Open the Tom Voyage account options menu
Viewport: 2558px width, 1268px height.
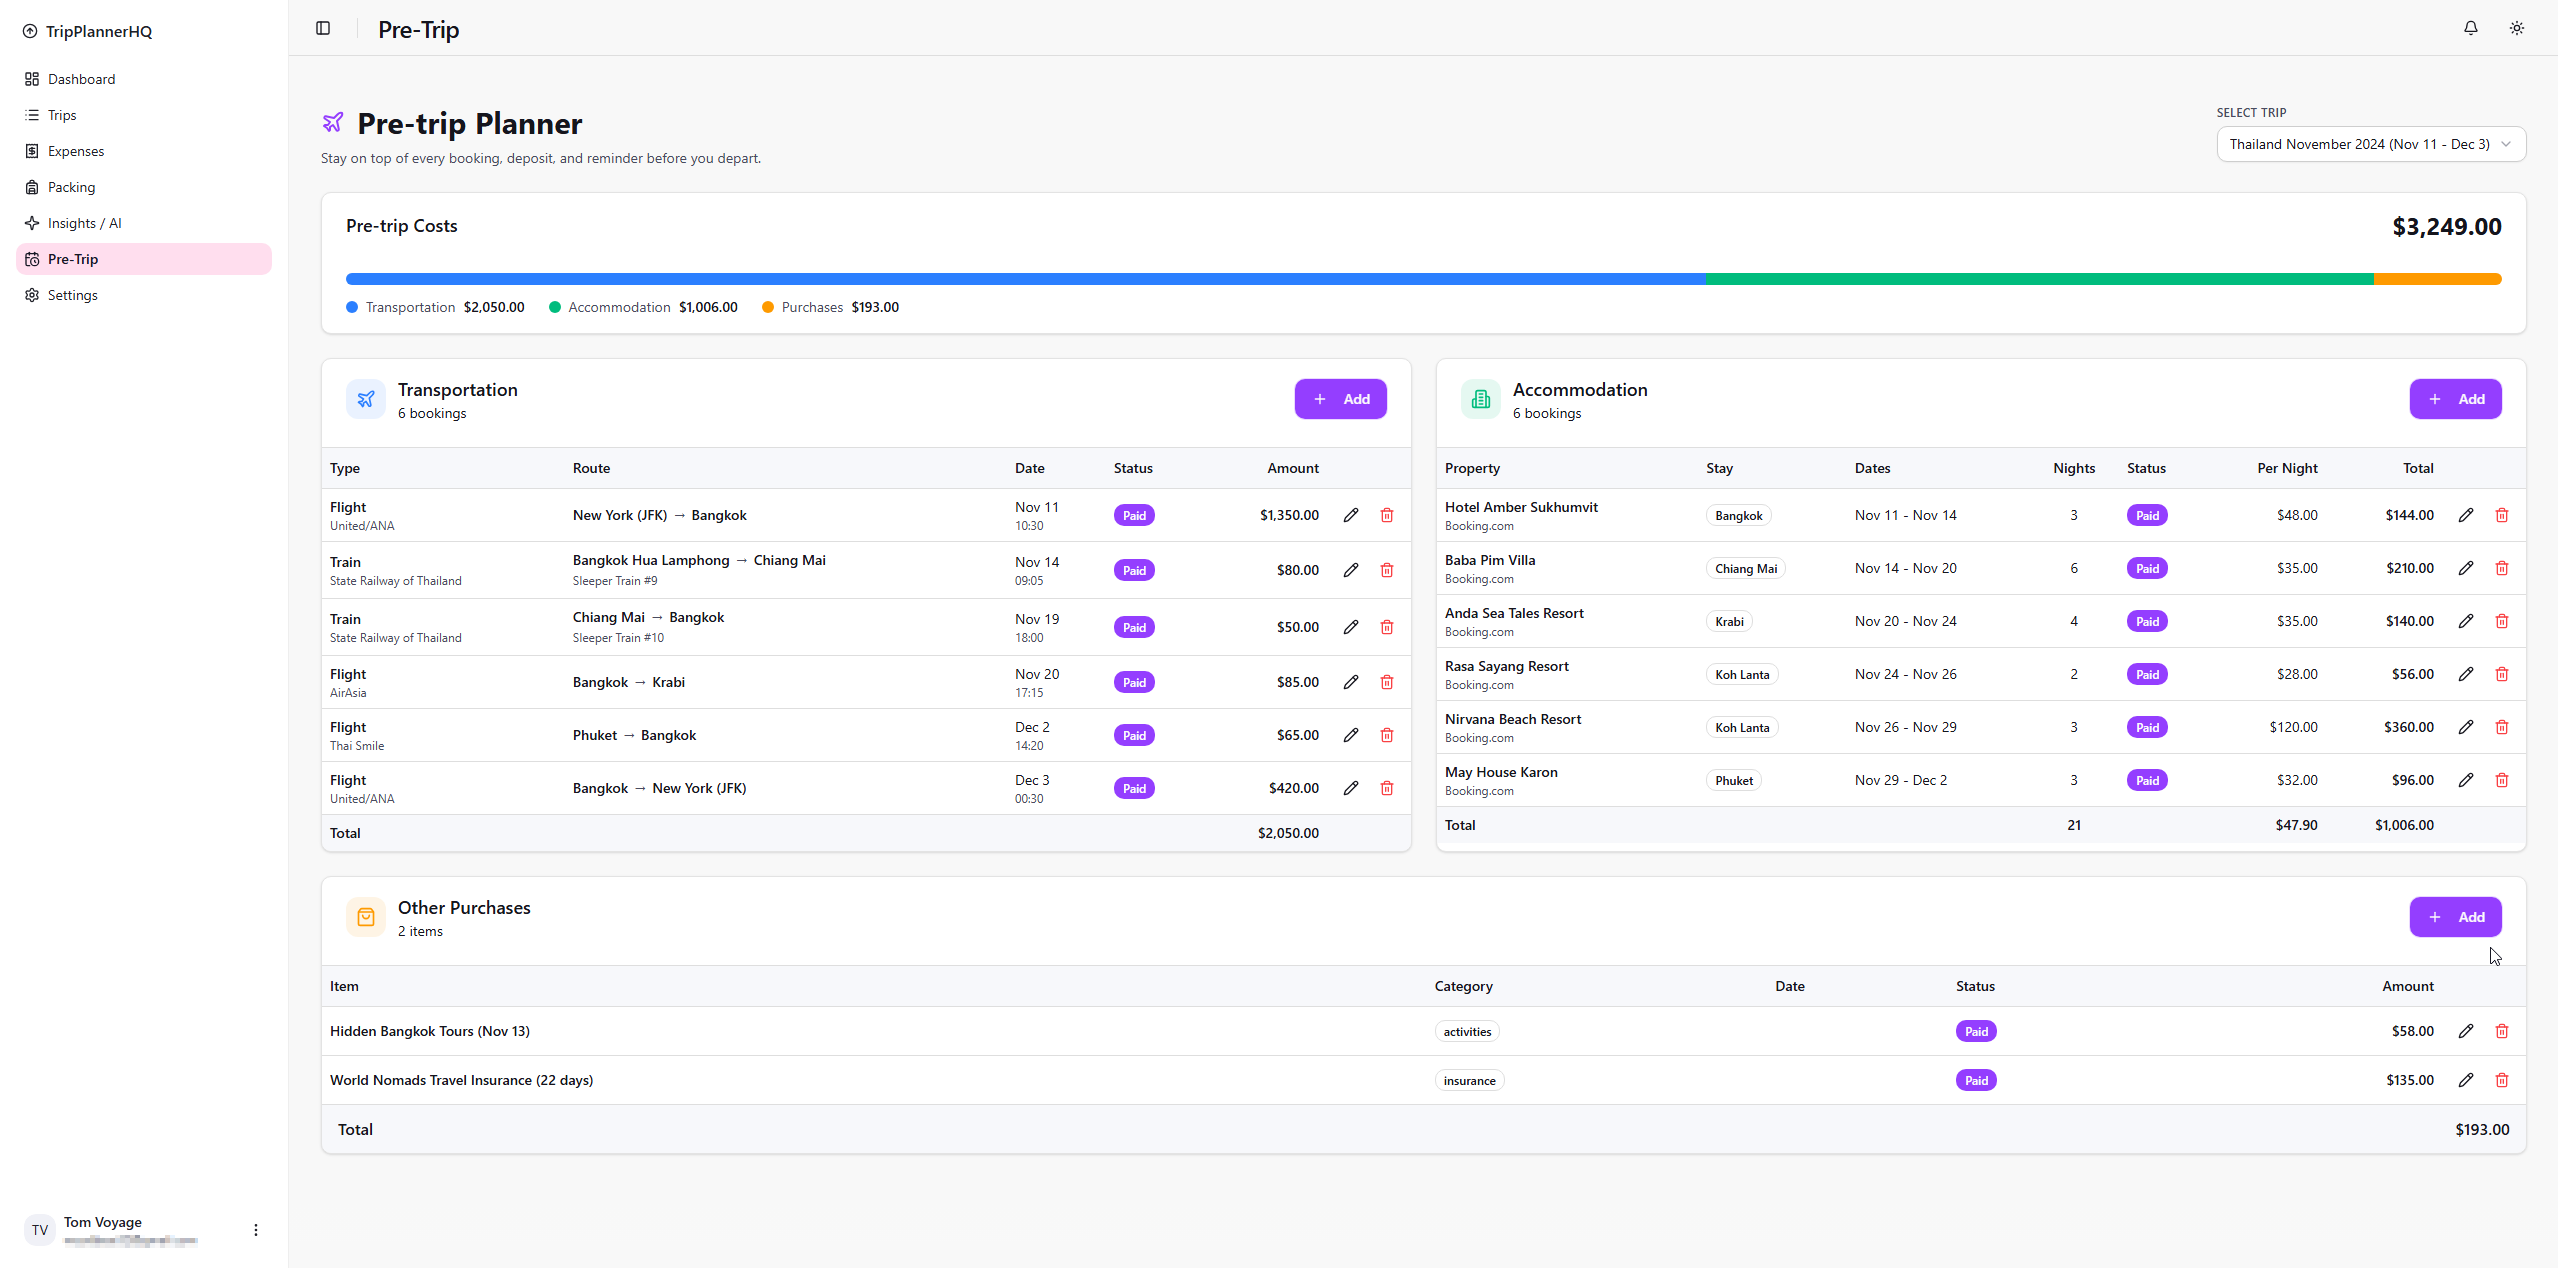click(x=255, y=1229)
